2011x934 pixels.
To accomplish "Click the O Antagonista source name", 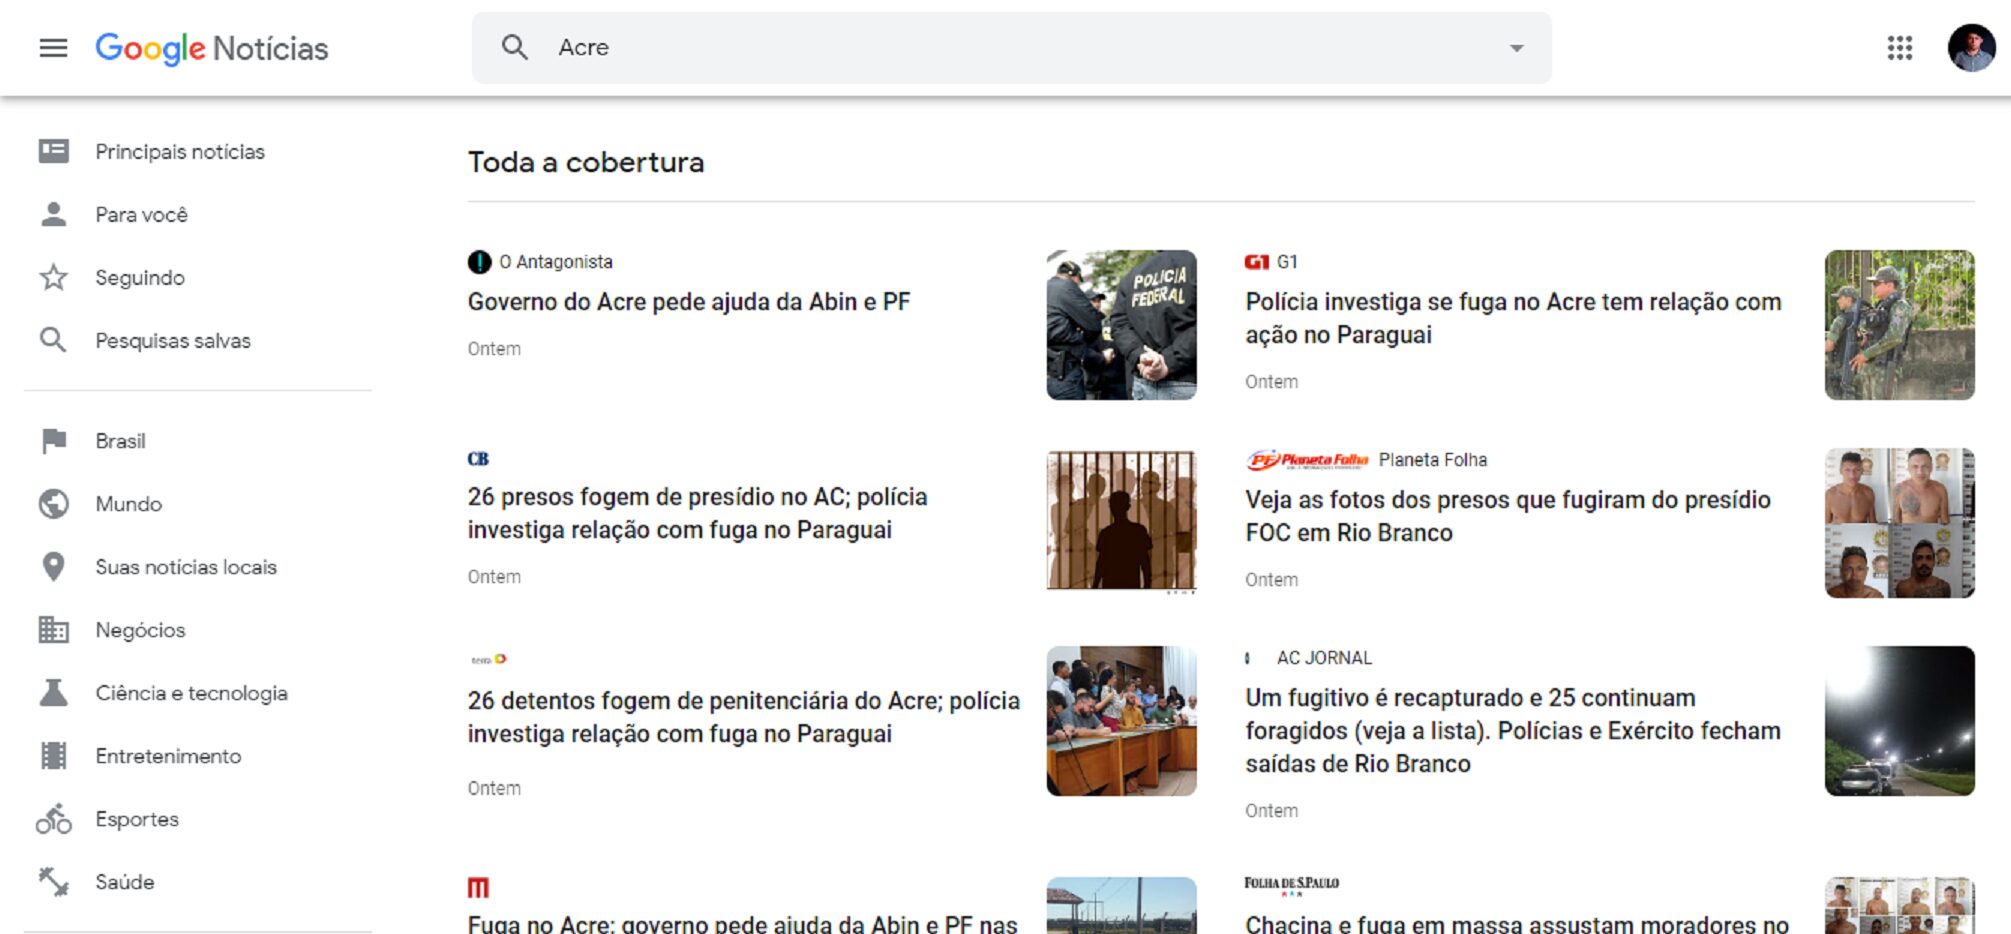I will coord(556,262).
